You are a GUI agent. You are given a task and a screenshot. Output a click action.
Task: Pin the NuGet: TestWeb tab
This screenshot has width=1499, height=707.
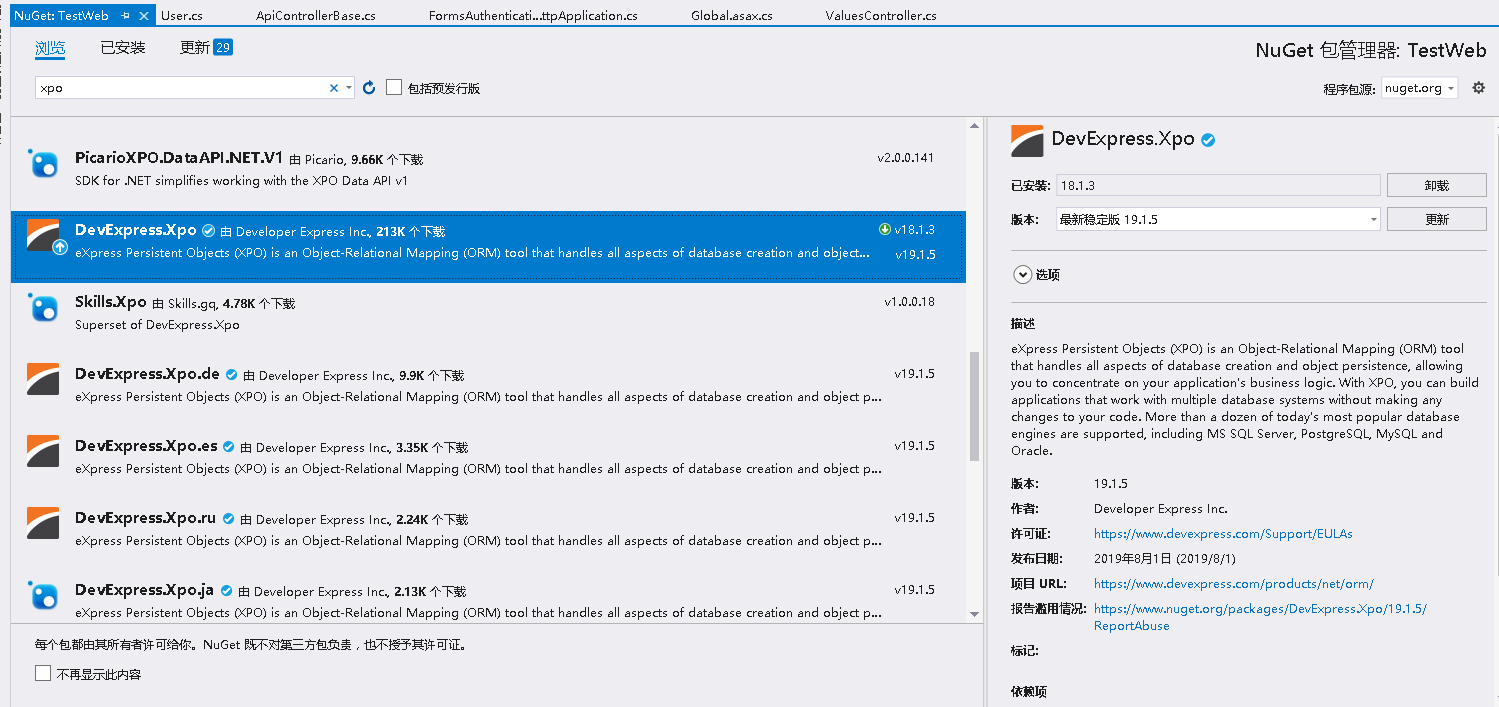pyautogui.click(x=125, y=16)
